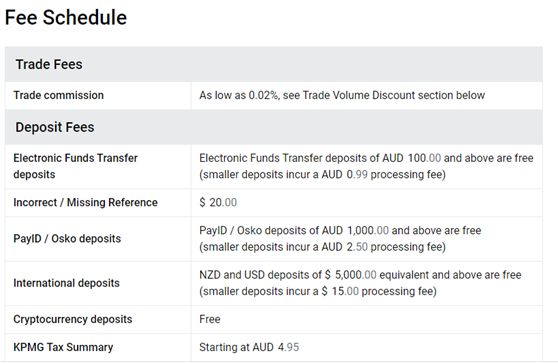Click the Free value for cryptocurrency deposits
Image resolution: width=558 pixels, height=364 pixels.
210,320
